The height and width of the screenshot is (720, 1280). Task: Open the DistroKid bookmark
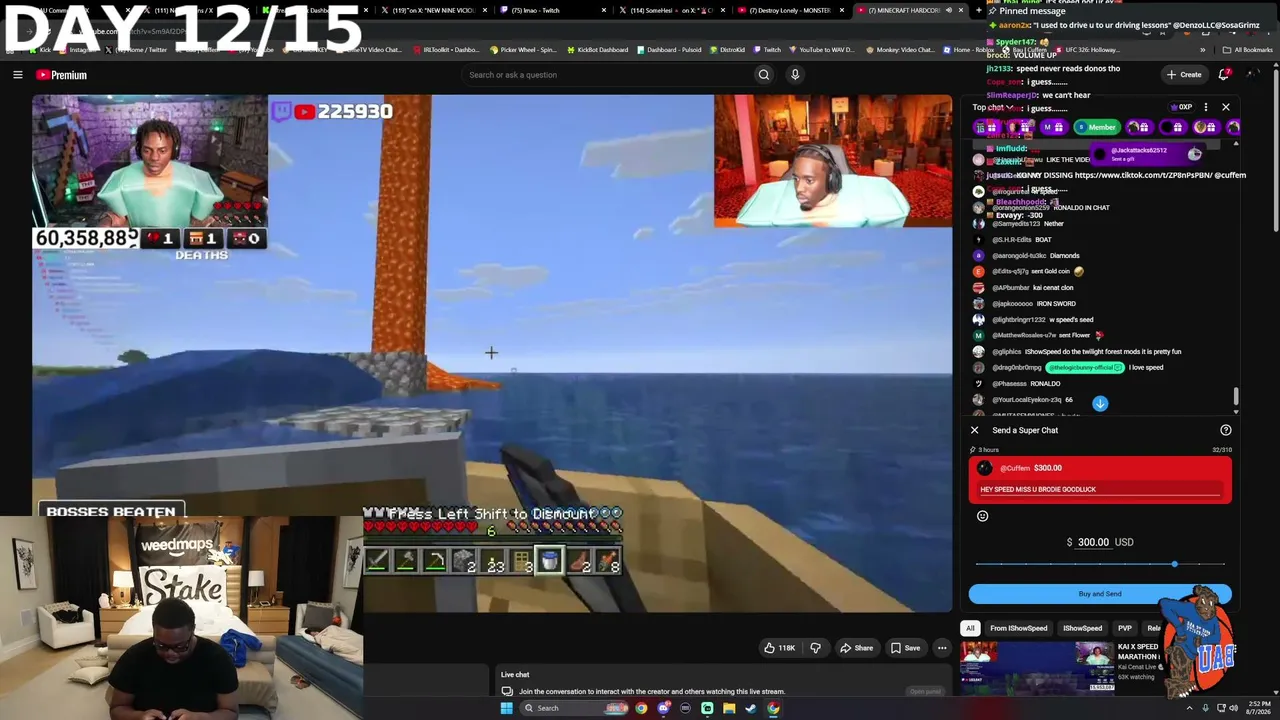[x=726, y=49]
